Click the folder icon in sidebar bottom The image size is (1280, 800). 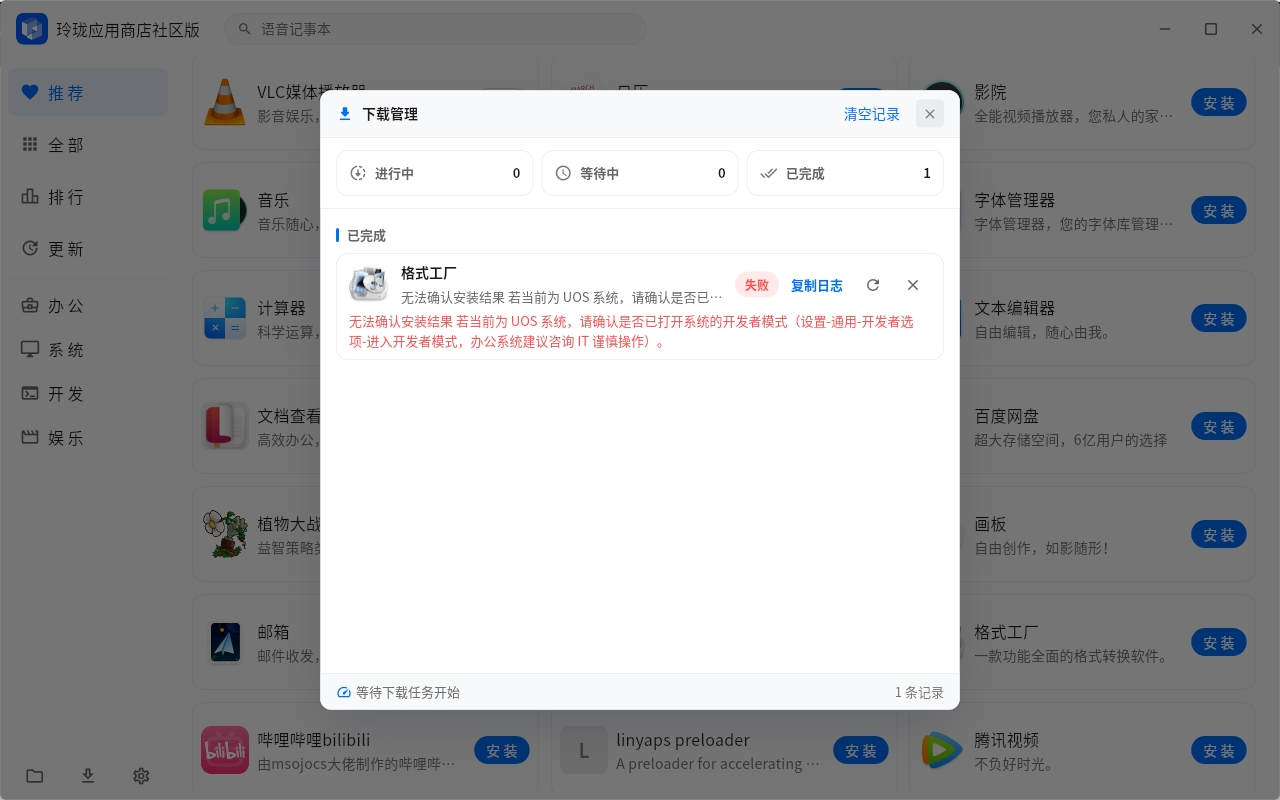[x=35, y=776]
